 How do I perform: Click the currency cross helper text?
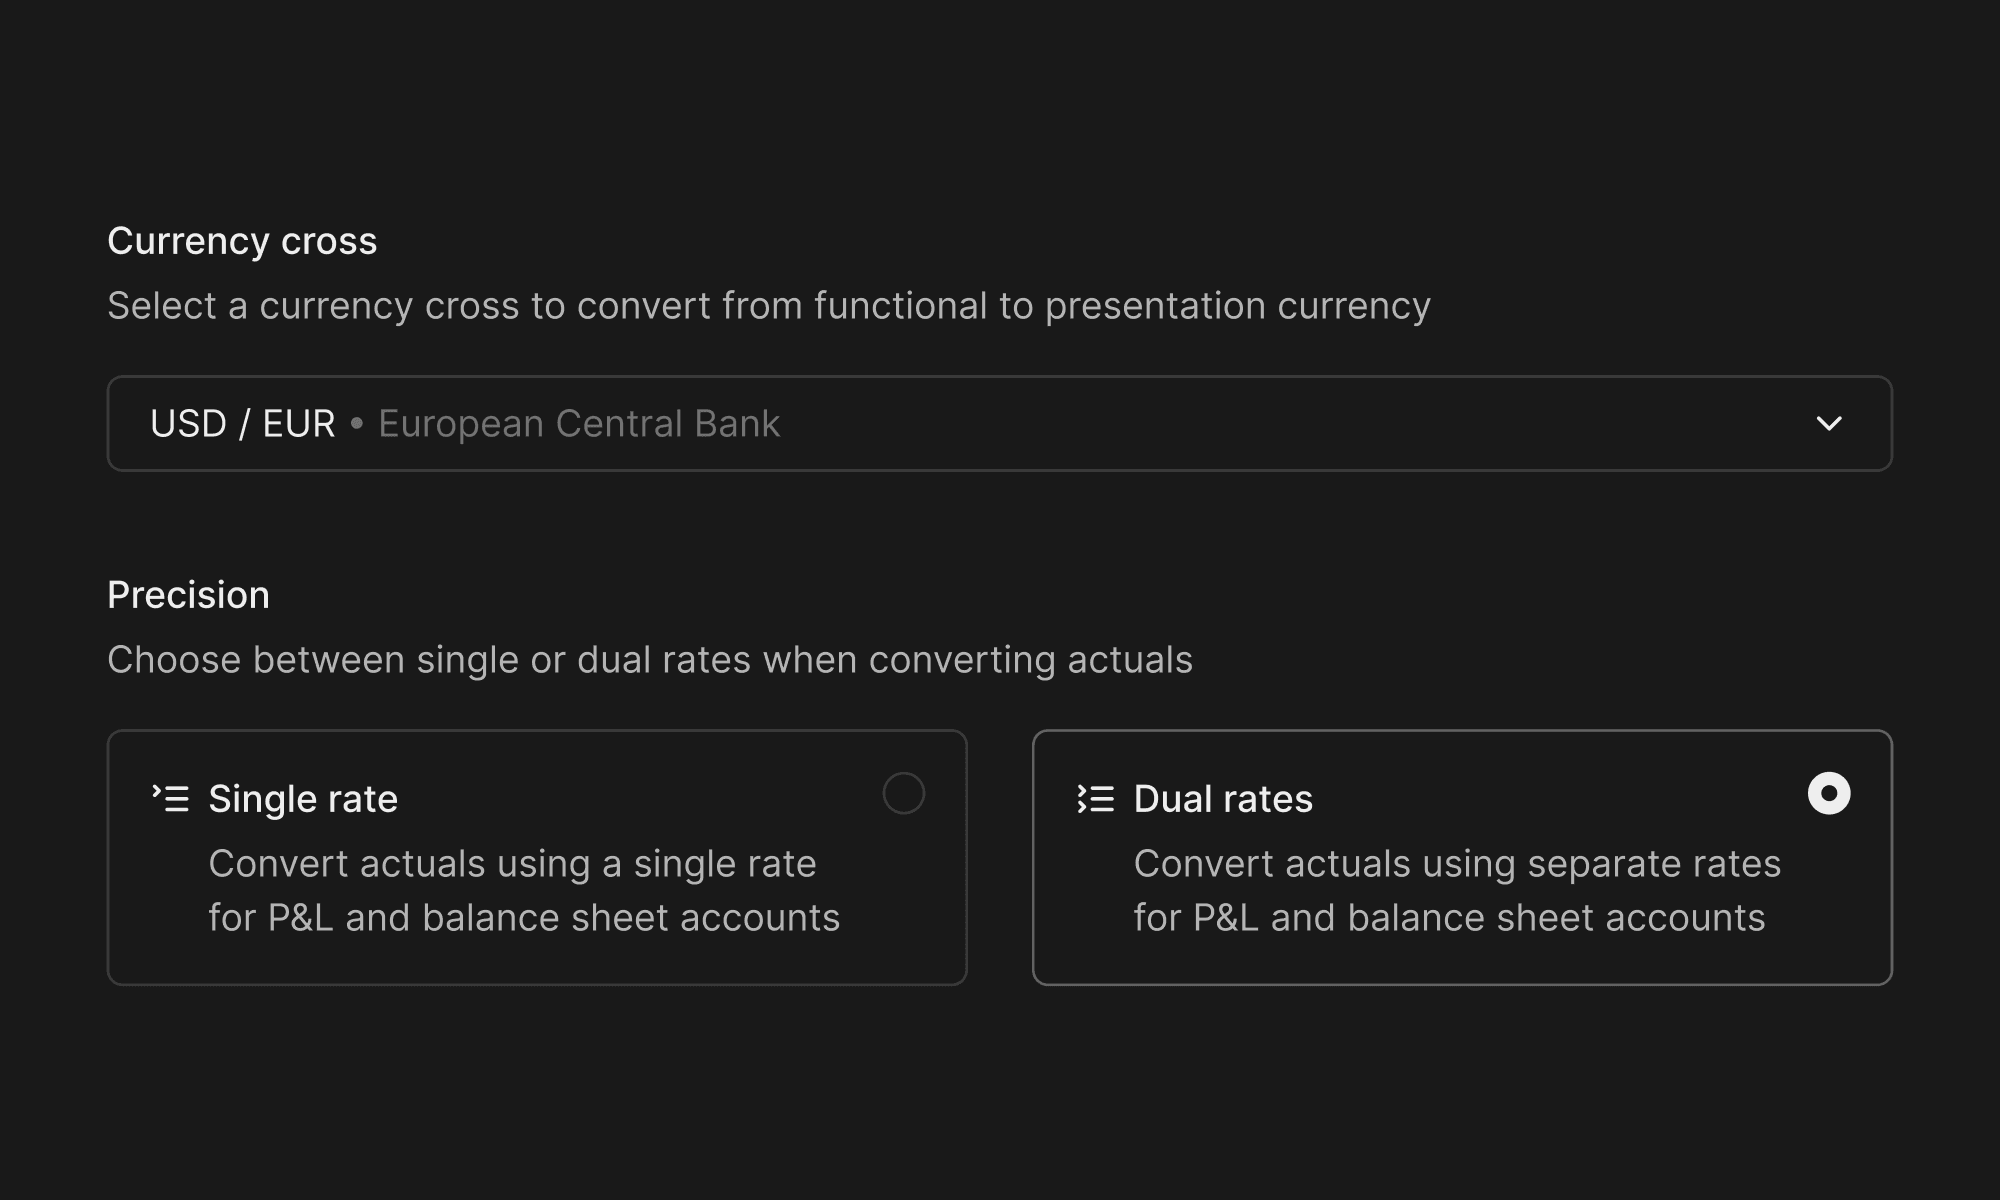pos(769,306)
